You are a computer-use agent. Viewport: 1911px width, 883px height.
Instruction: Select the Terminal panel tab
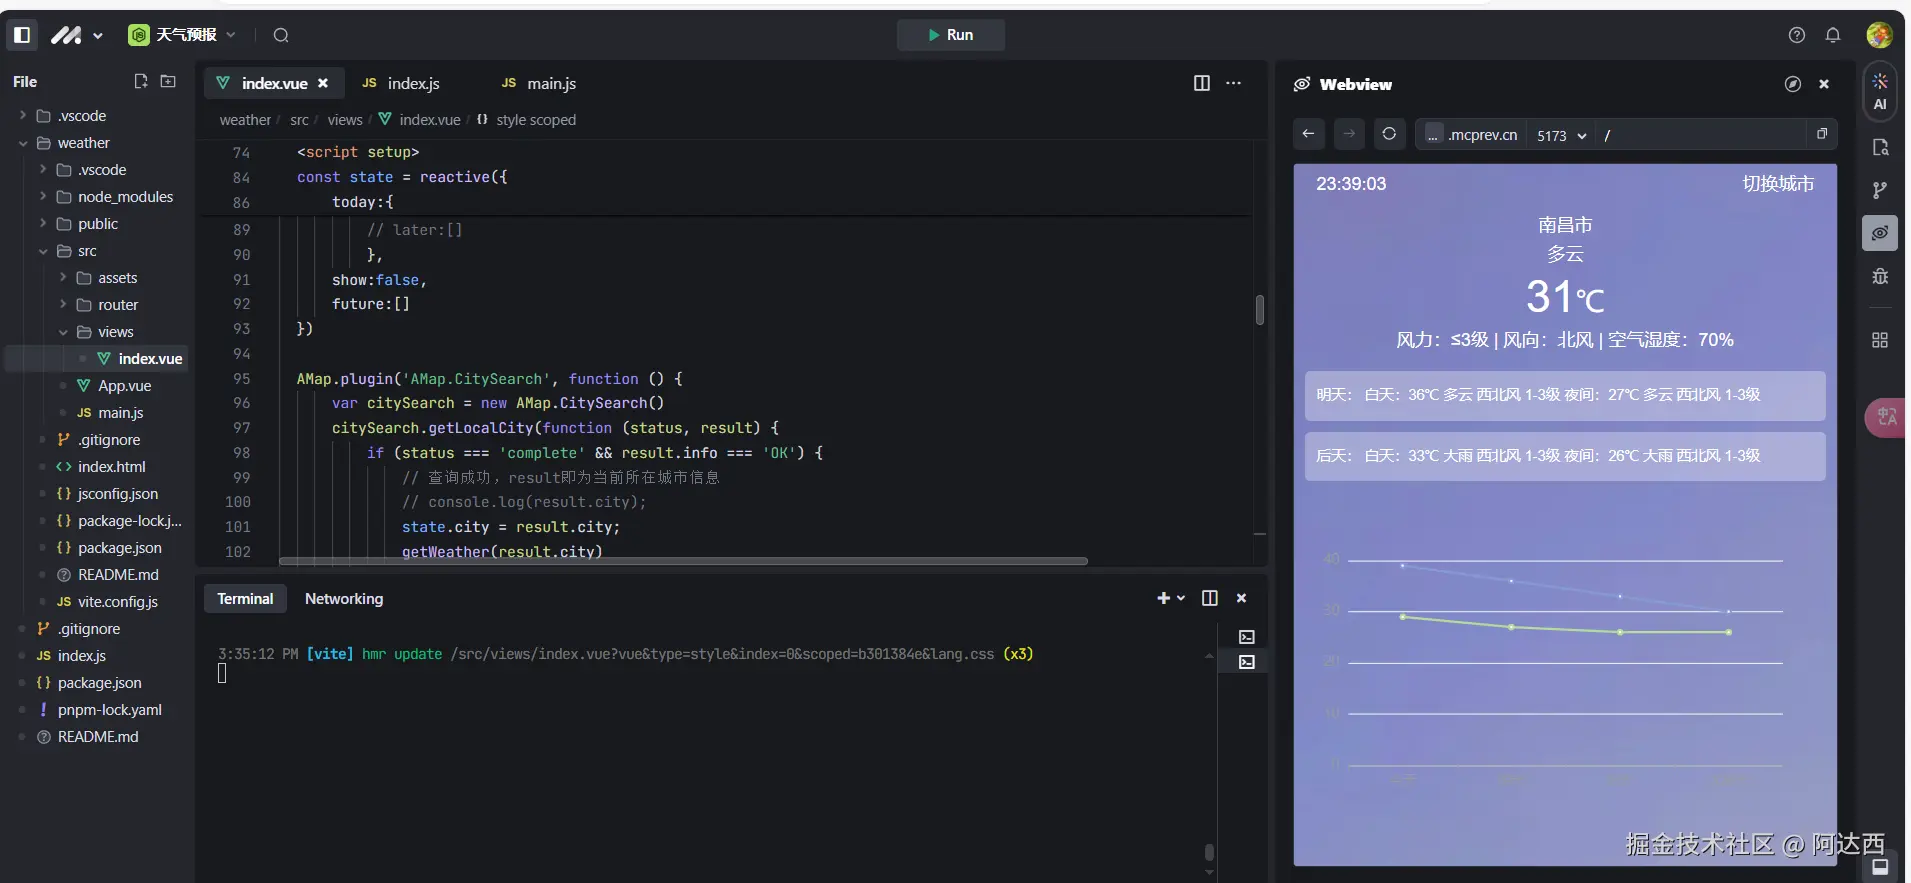[245, 599]
